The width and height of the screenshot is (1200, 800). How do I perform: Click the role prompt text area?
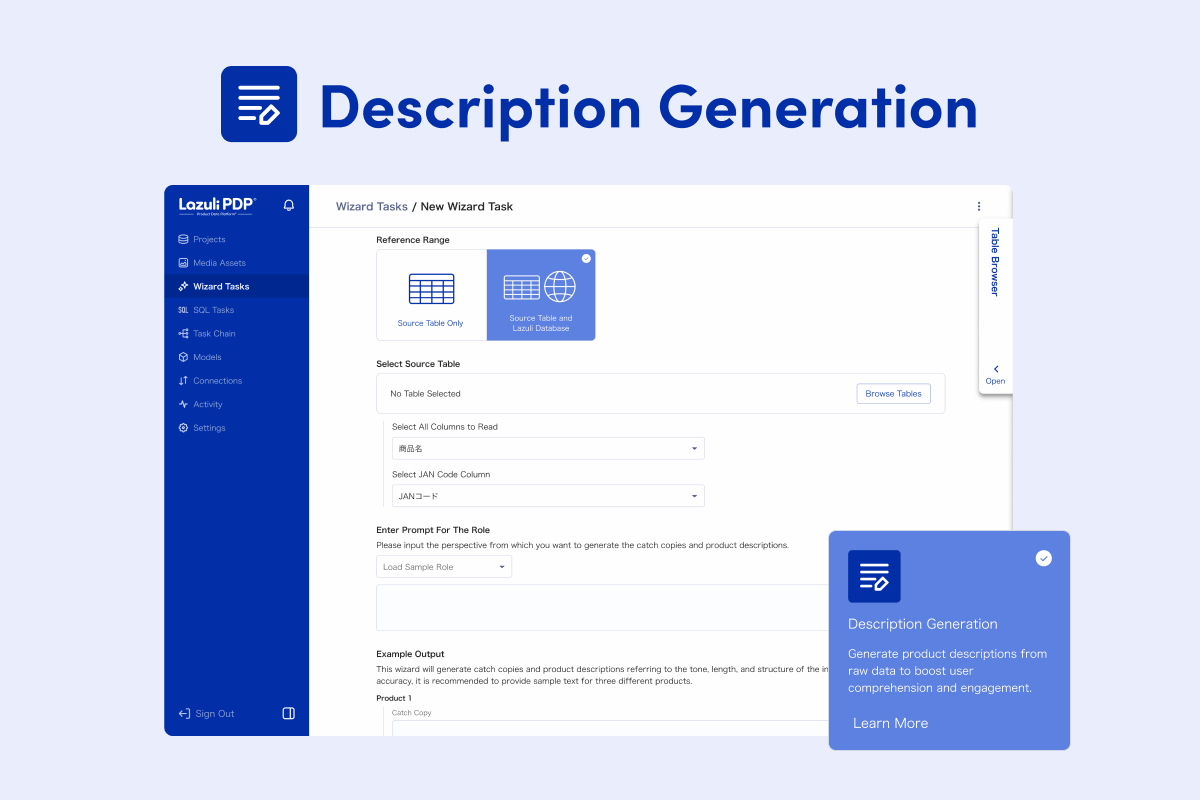coord(600,608)
